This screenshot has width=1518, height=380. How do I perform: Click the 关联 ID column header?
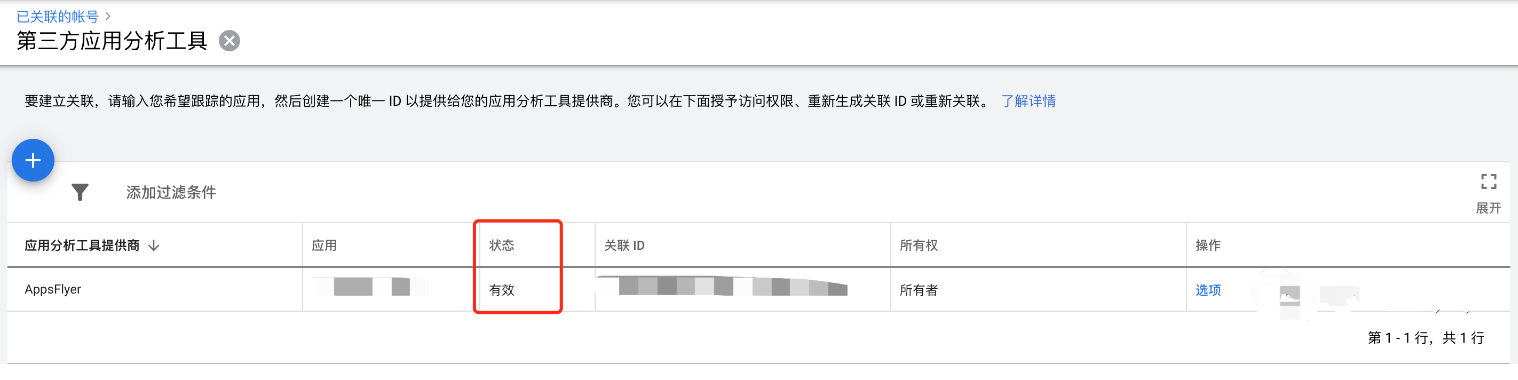tap(625, 246)
